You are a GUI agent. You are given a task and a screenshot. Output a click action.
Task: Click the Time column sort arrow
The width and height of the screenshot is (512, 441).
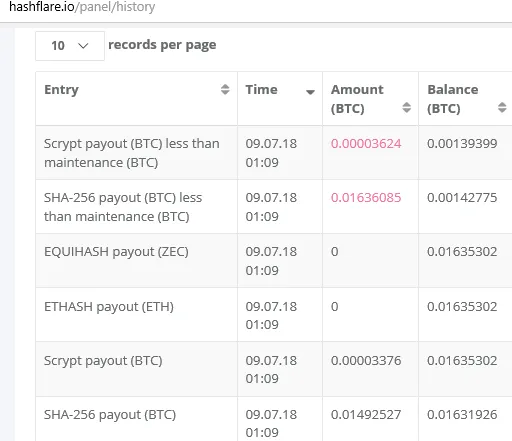(310, 92)
